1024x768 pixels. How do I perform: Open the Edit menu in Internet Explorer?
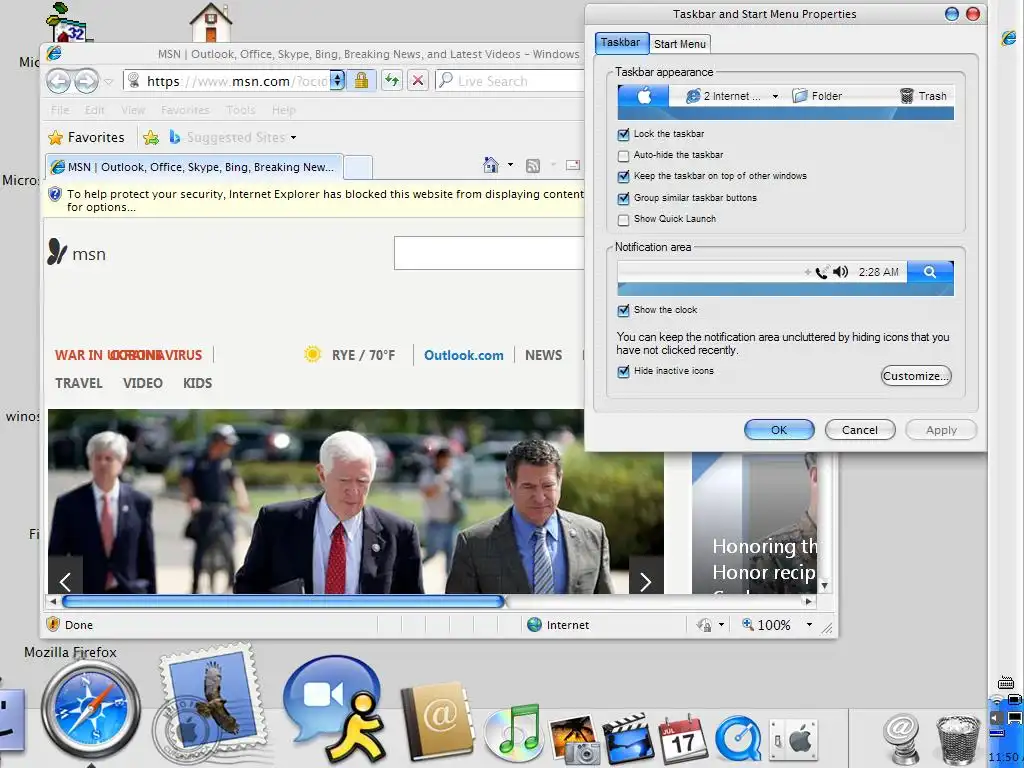point(95,110)
